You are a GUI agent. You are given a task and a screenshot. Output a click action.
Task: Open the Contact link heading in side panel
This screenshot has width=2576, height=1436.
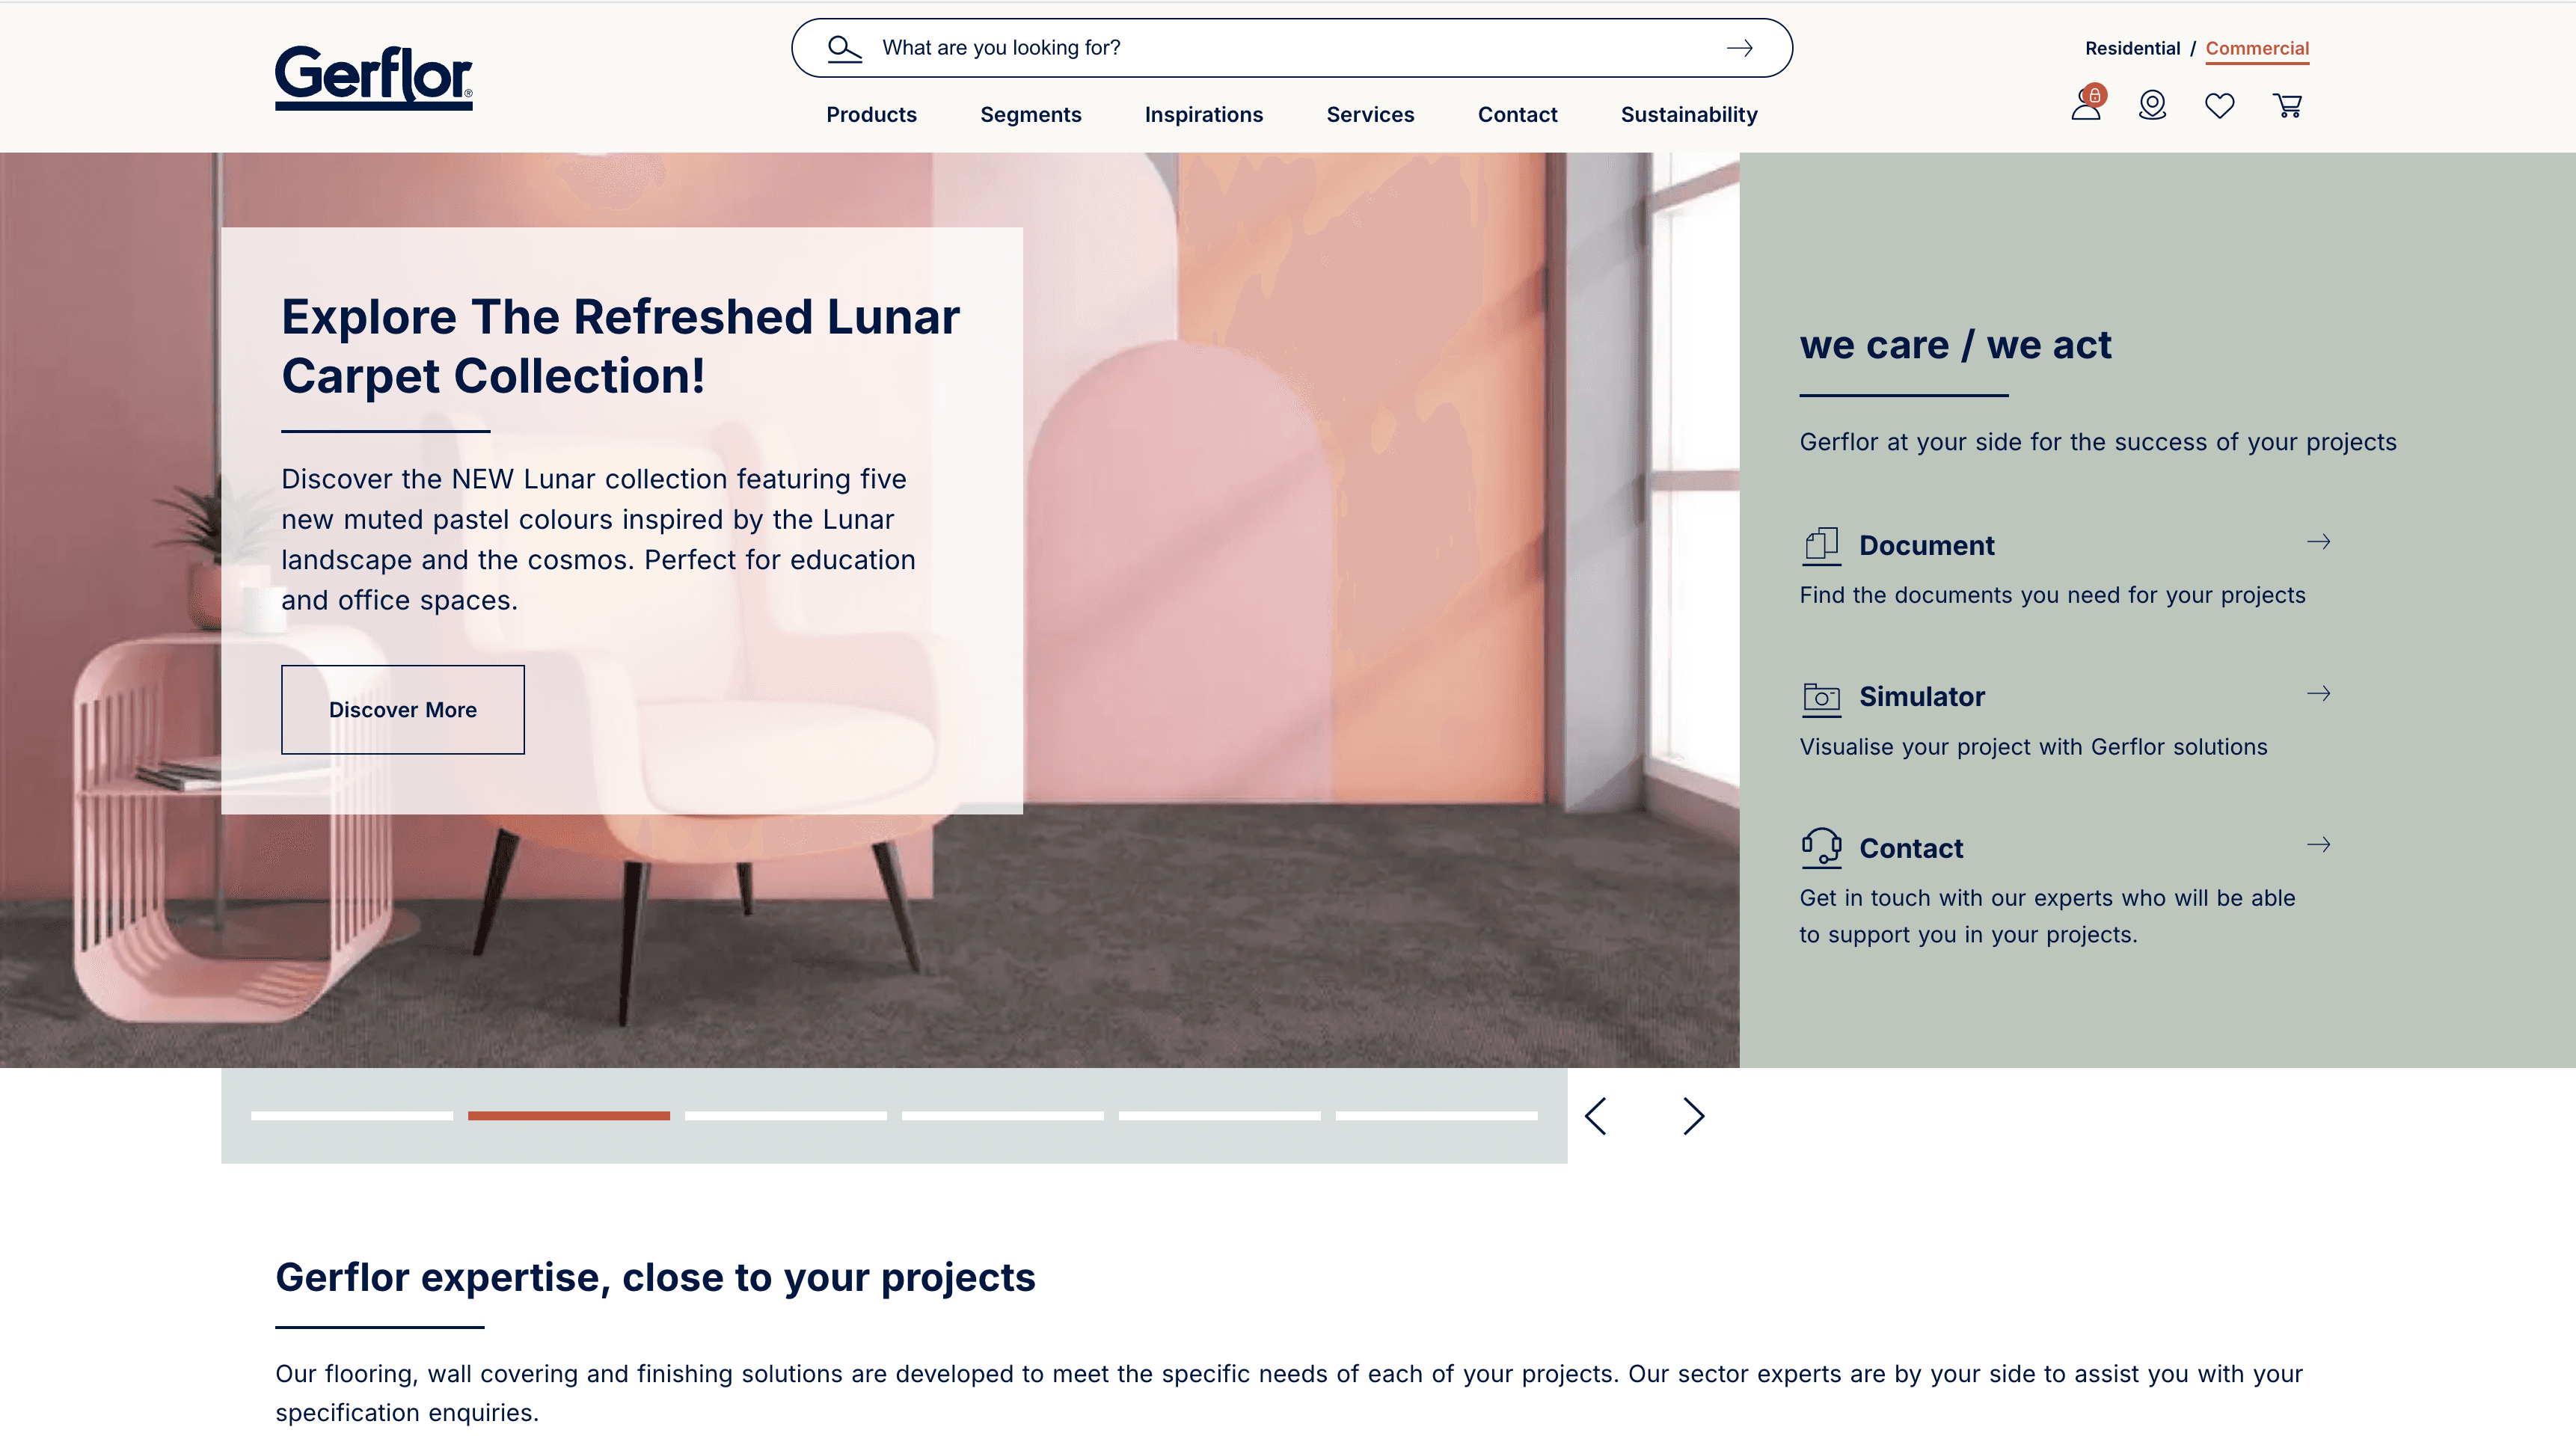(1911, 848)
